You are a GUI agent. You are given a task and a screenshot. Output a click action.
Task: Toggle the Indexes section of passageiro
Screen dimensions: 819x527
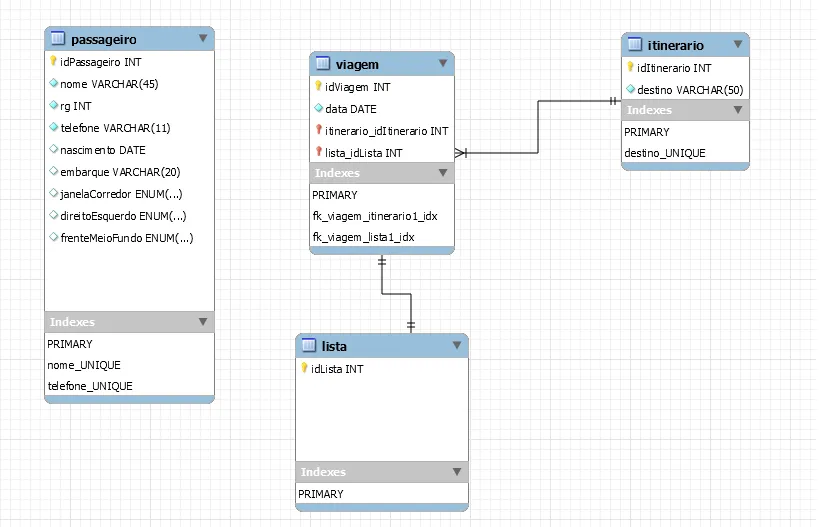click(x=203, y=322)
